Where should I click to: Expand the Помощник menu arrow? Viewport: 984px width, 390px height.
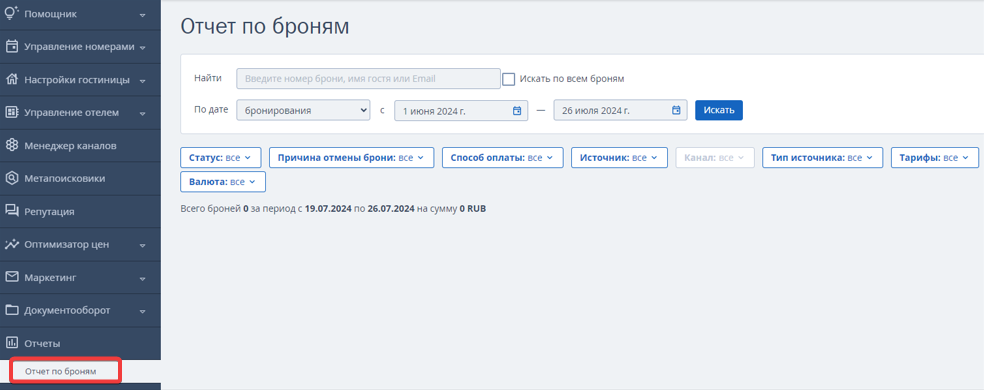[x=142, y=14]
